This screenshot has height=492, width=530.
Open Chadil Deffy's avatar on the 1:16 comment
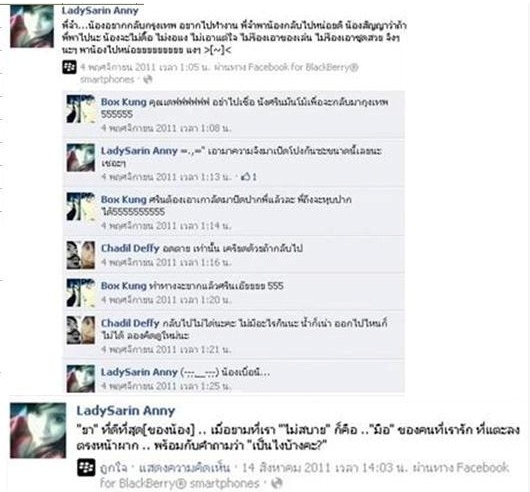[80, 255]
